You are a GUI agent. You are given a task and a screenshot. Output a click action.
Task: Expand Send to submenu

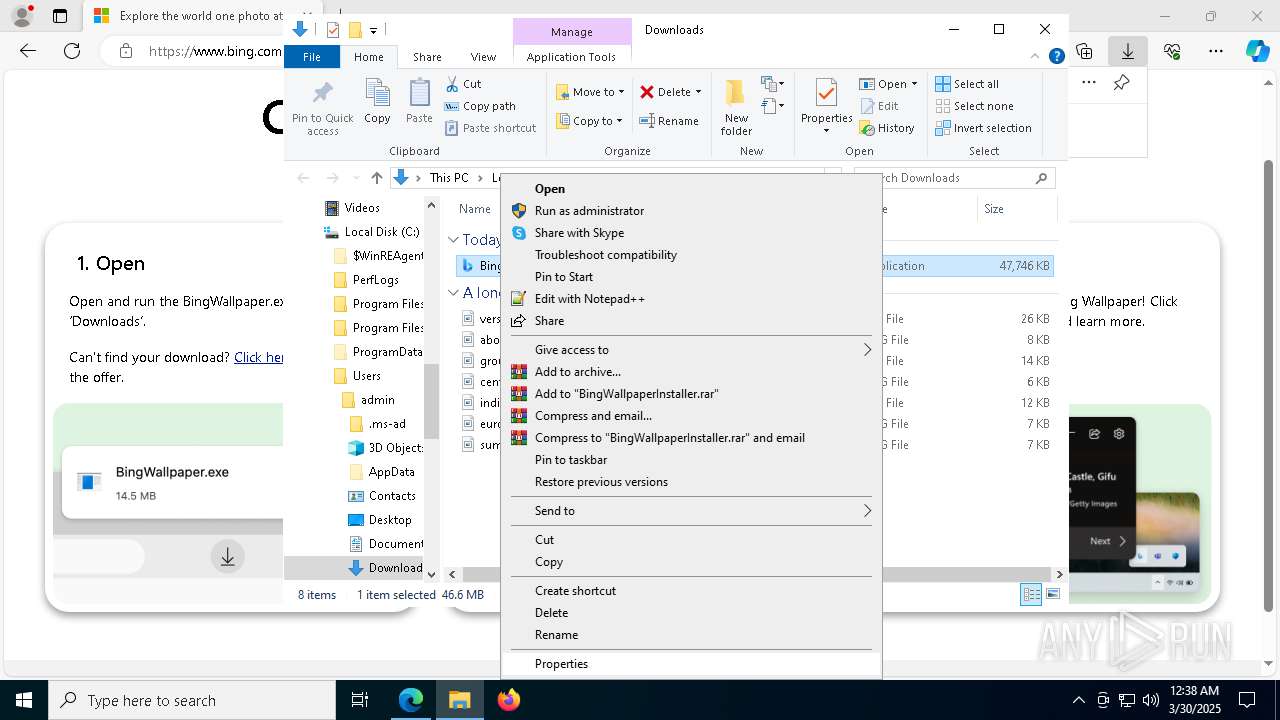(691, 511)
